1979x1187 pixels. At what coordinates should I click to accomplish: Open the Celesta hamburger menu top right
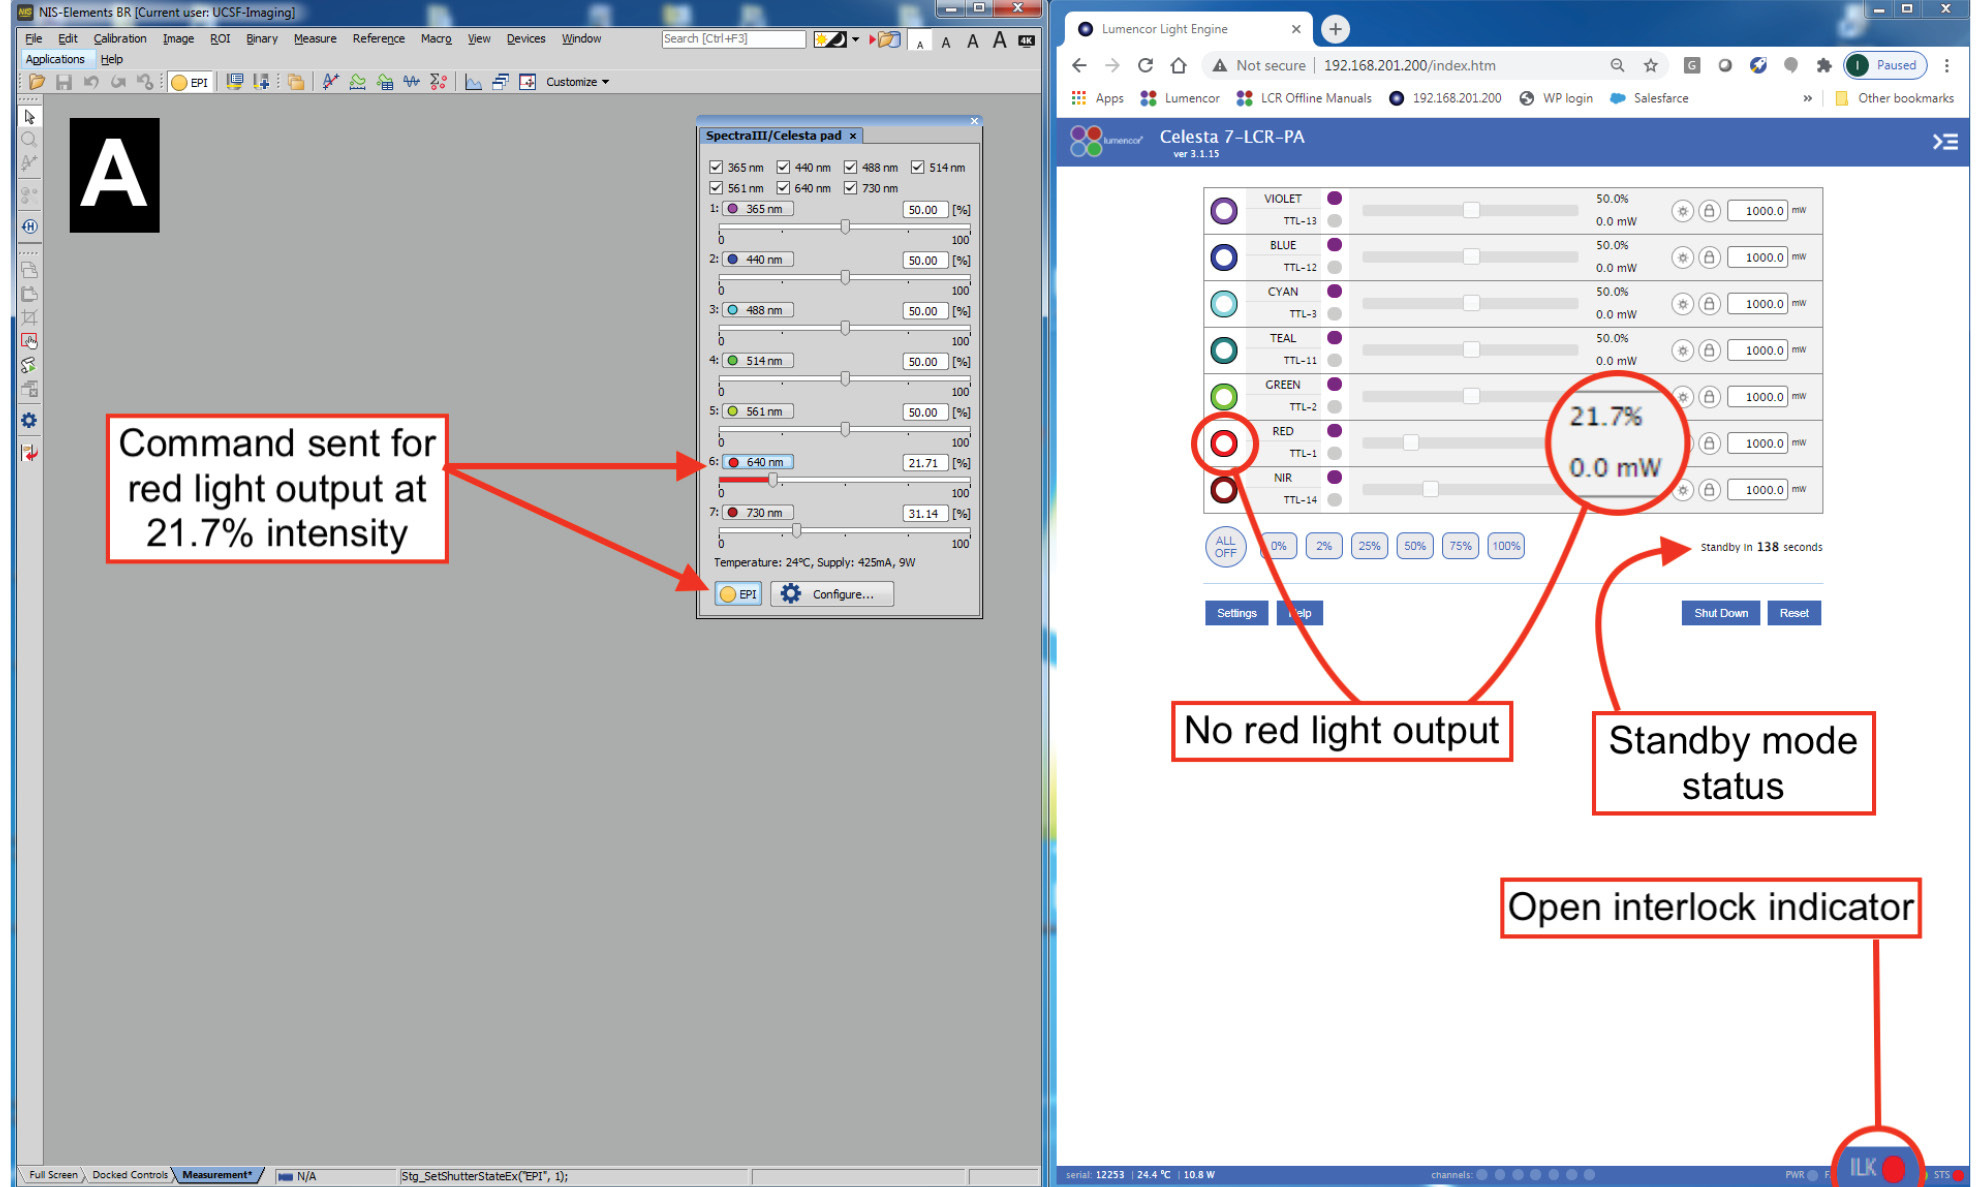click(x=1946, y=142)
